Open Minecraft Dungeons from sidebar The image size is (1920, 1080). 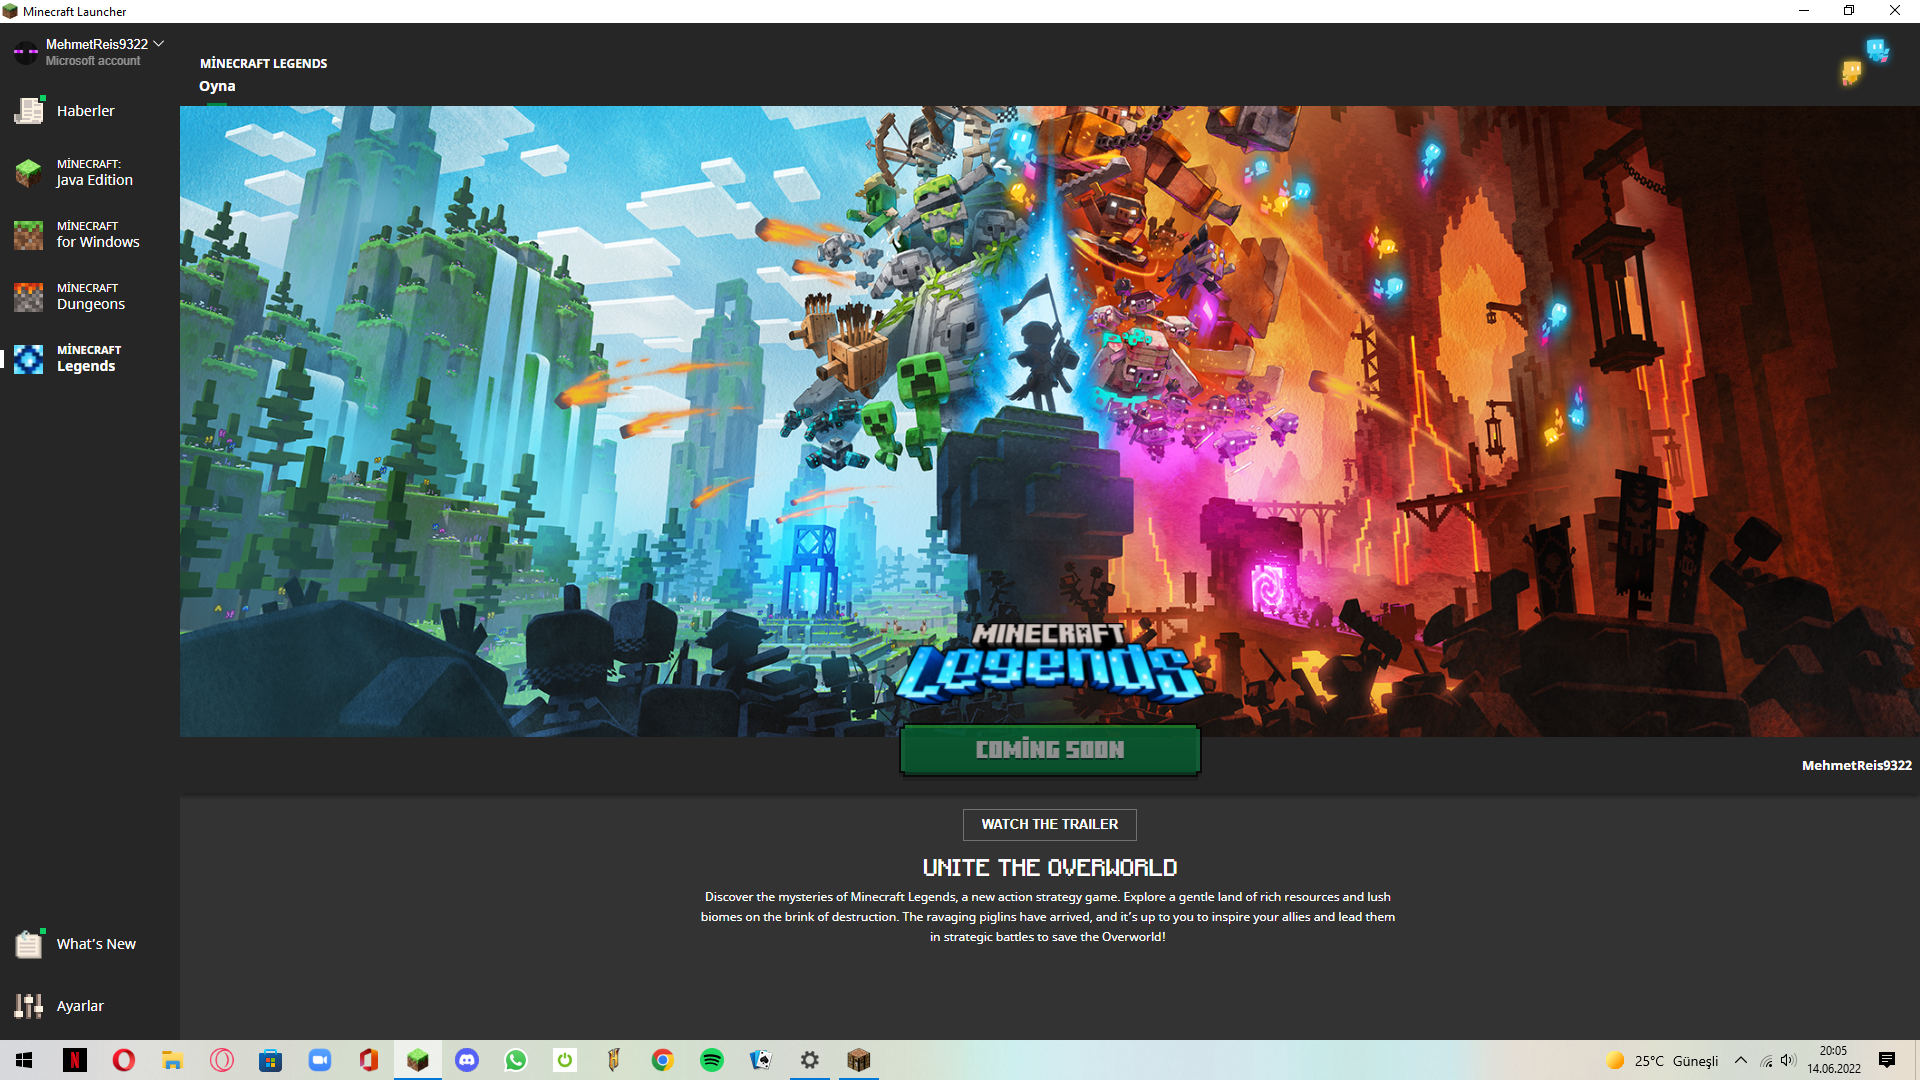[x=29, y=297]
